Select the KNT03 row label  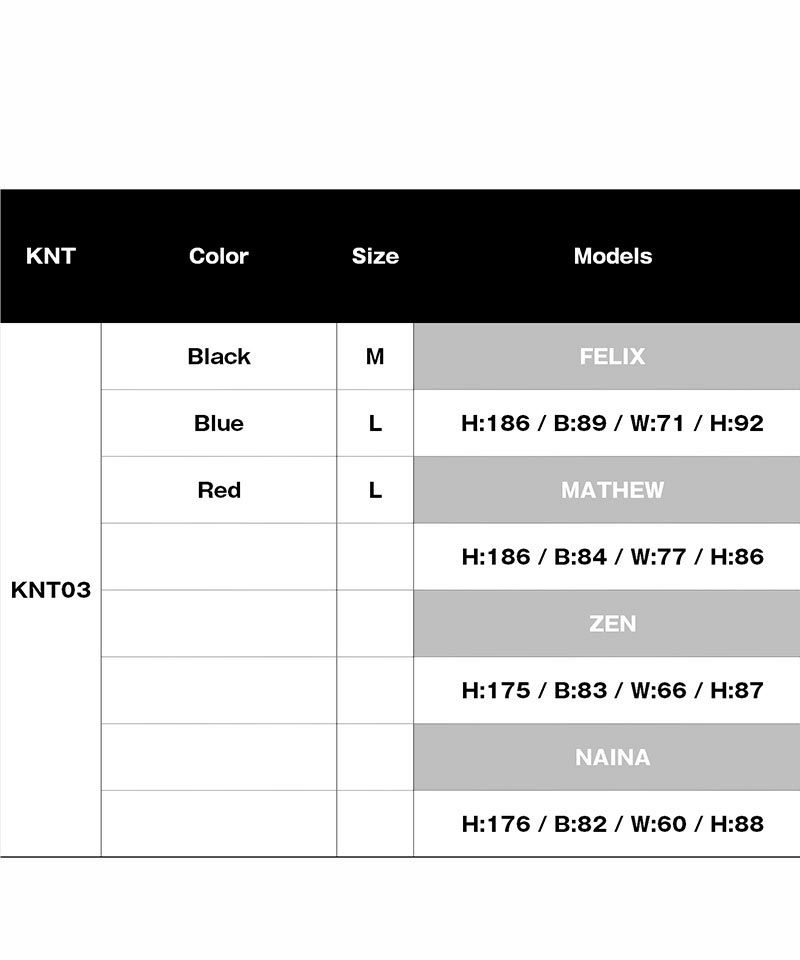coord(51,590)
